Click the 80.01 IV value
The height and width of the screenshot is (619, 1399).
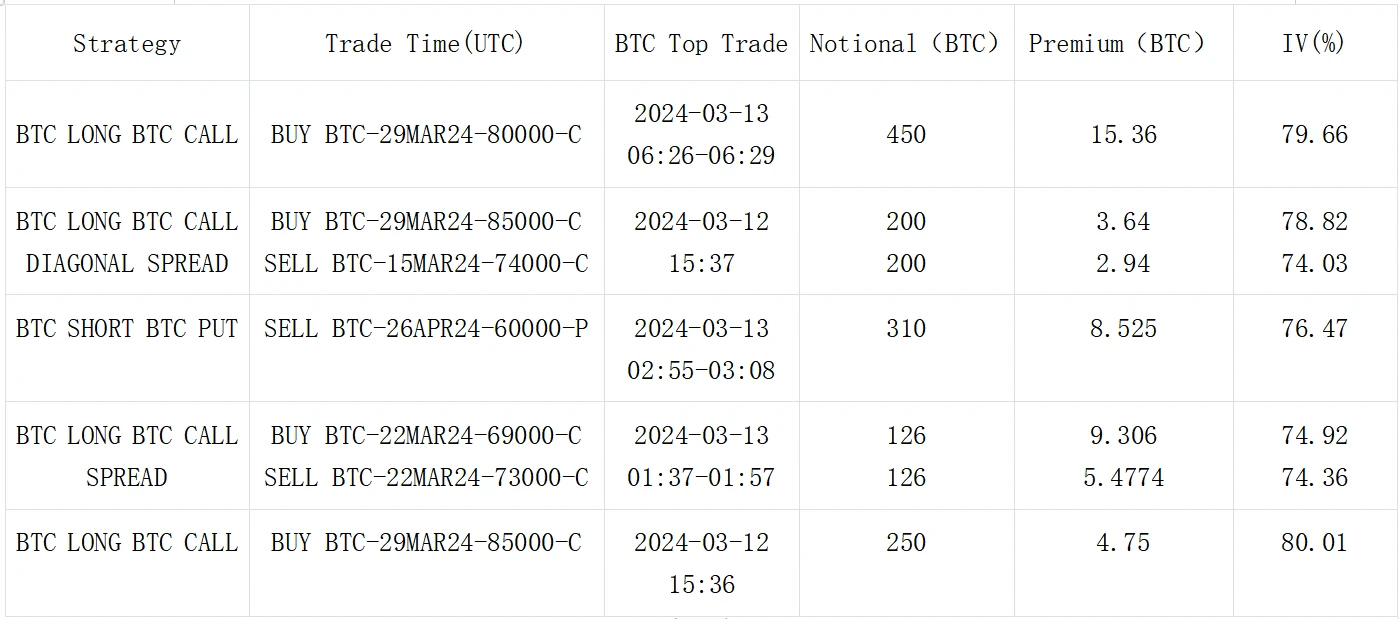click(x=1314, y=543)
